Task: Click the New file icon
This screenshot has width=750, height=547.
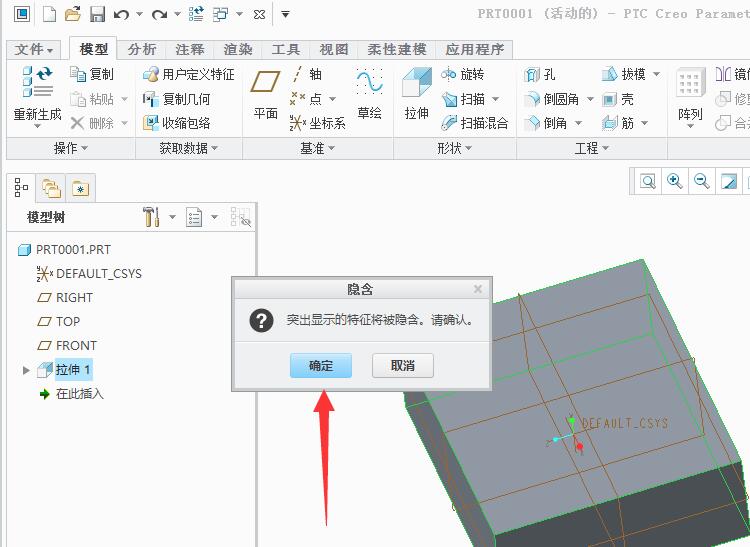Action: 50,14
